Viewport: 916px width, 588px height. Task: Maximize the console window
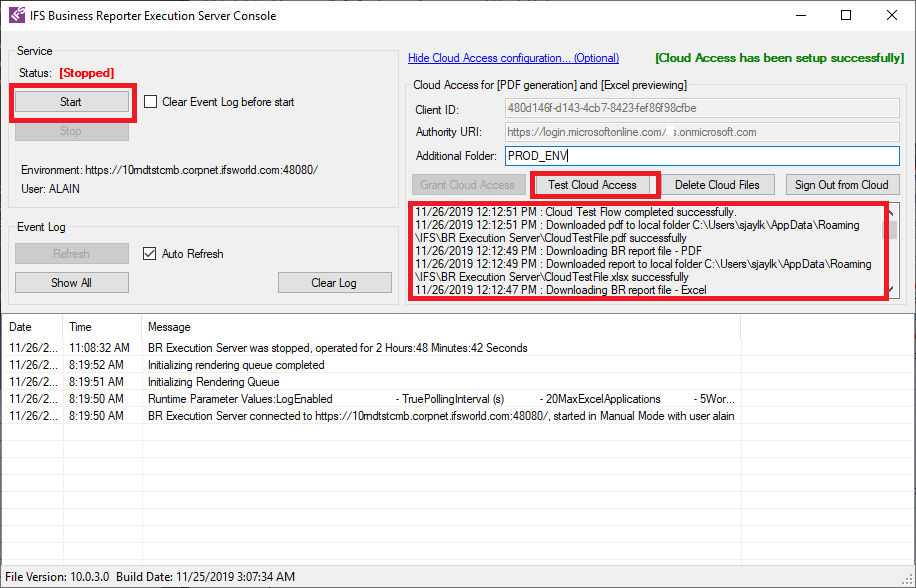pyautogui.click(x=846, y=16)
